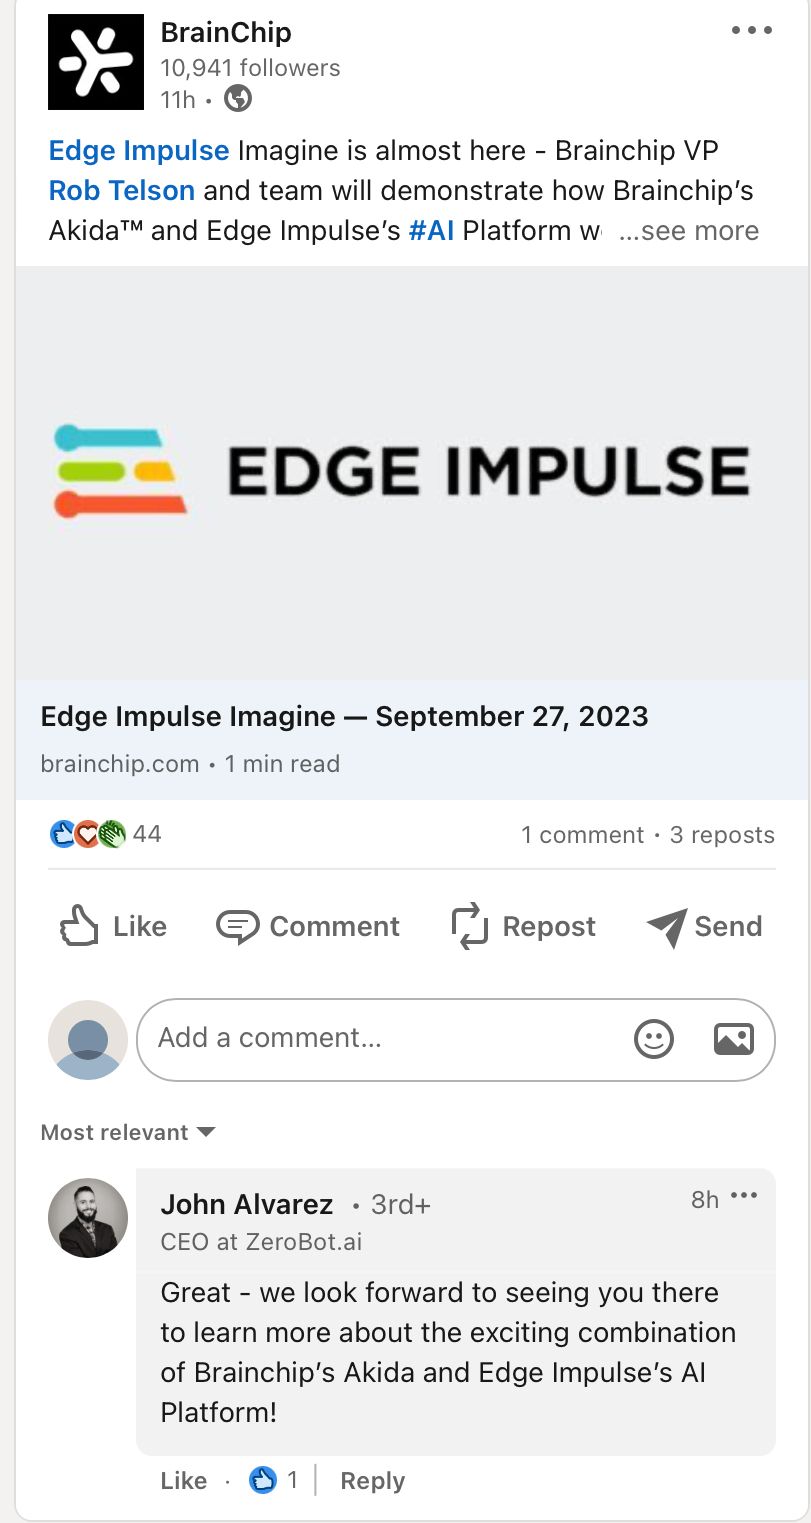
Task: Like John Alvarez's comment
Action: tap(183, 1481)
